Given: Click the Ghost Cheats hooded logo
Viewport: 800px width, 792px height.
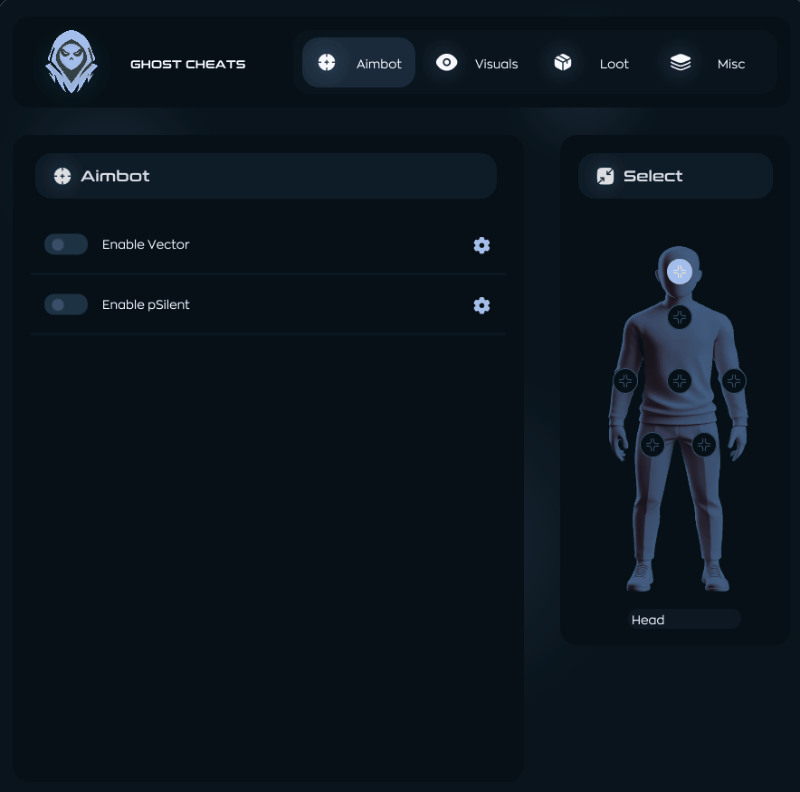Looking at the screenshot, I should 71,62.
